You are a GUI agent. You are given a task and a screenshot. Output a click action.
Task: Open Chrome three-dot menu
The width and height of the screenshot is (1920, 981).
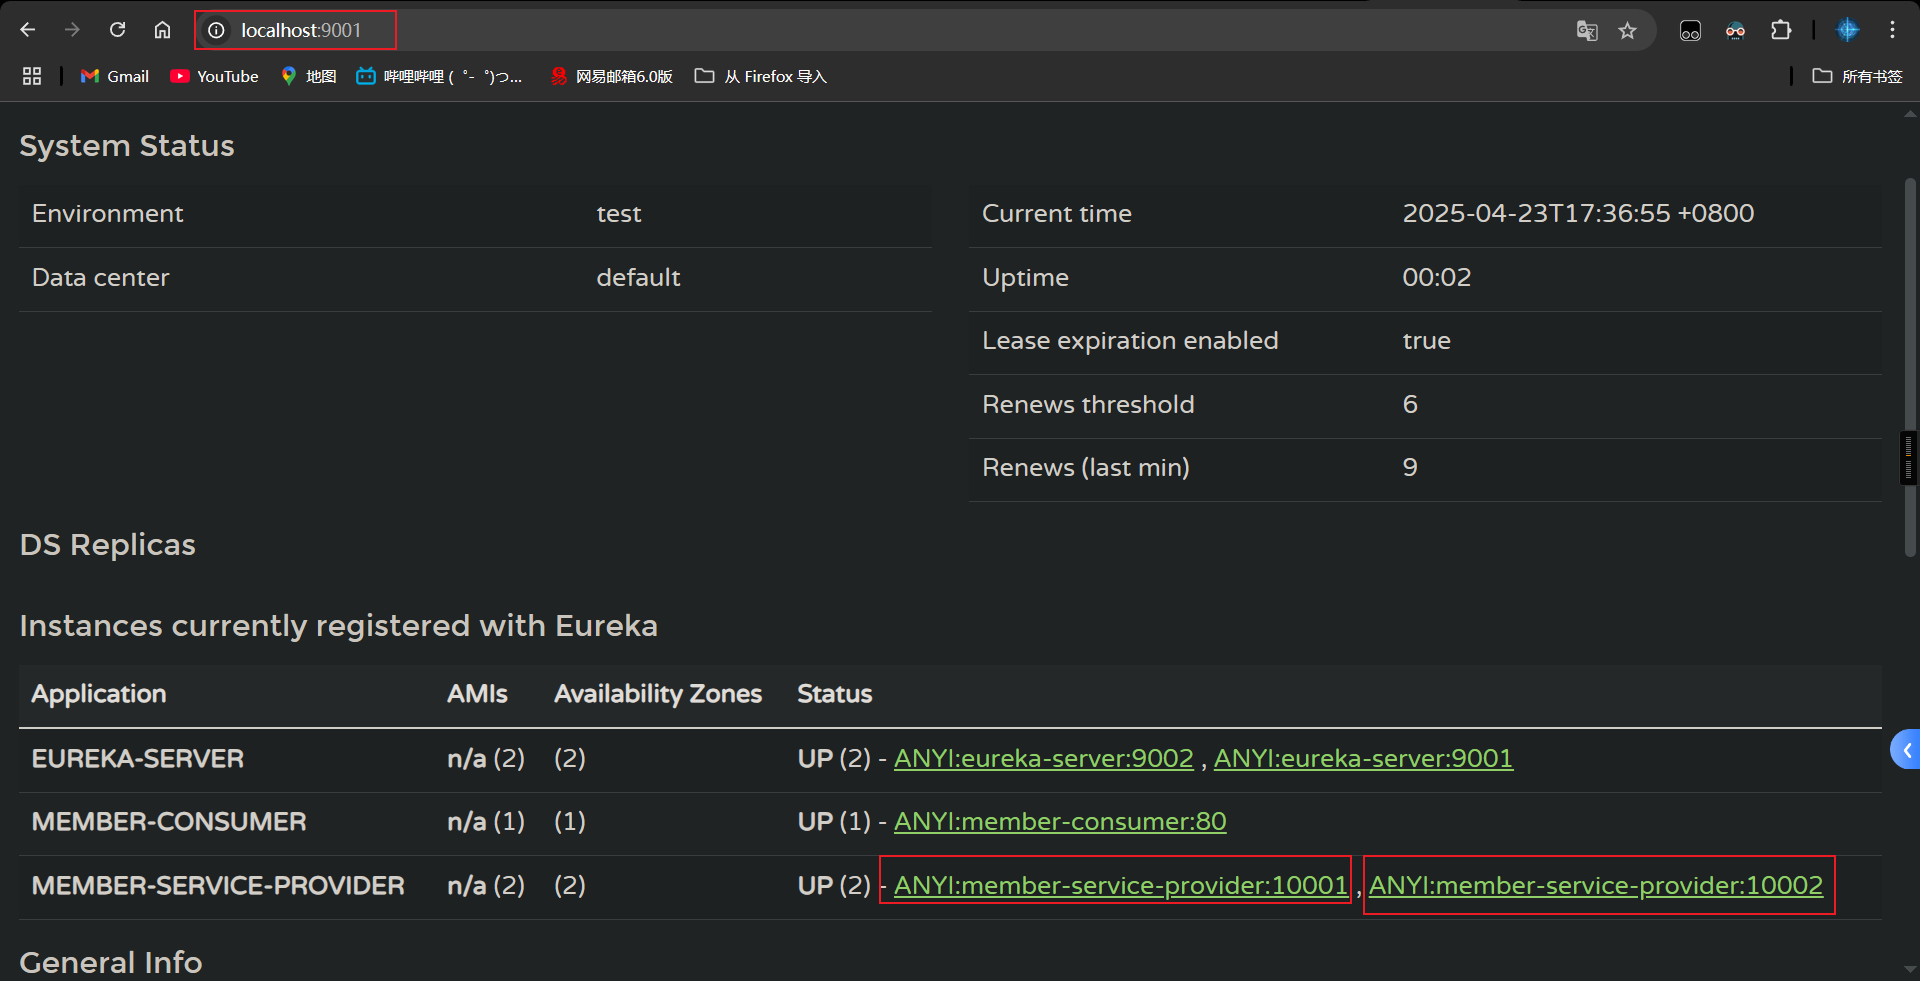click(x=1892, y=30)
